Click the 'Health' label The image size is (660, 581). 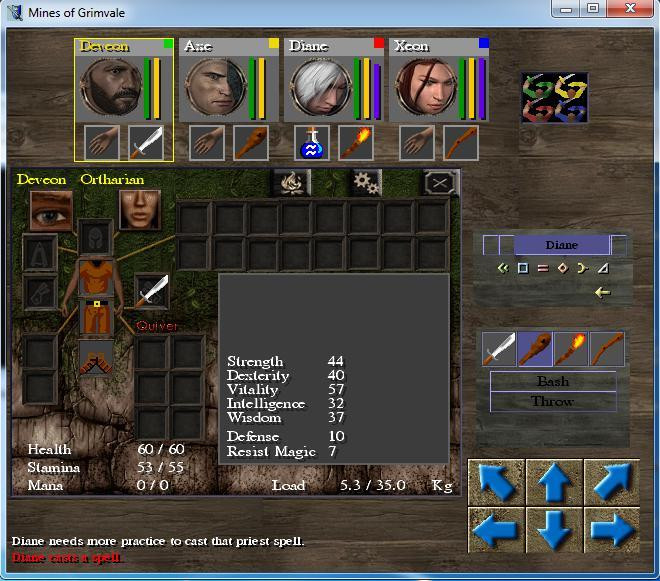pyautogui.click(x=49, y=450)
